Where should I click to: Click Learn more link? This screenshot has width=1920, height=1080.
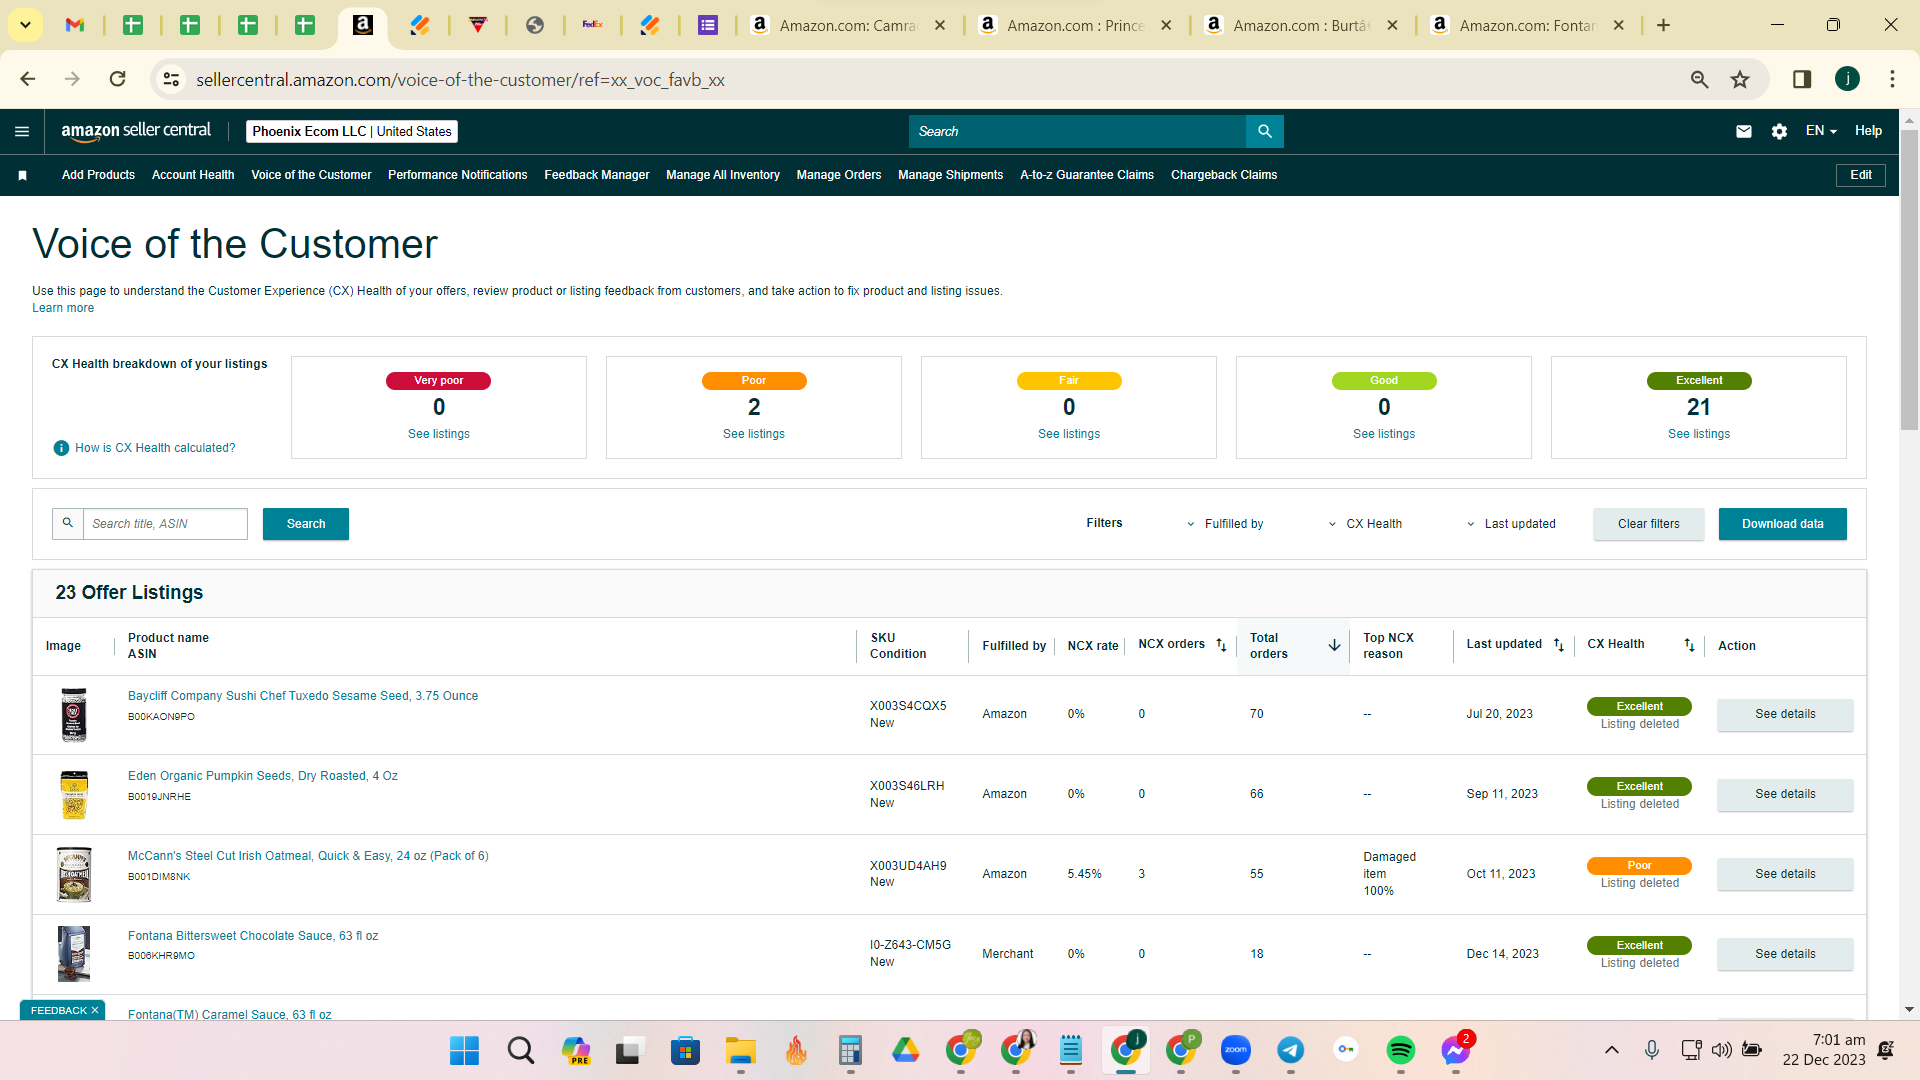[x=63, y=308]
